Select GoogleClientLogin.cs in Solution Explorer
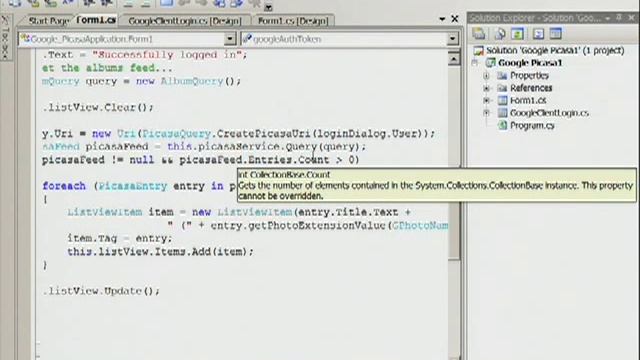The height and width of the screenshot is (360, 640). tap(549, 113)
